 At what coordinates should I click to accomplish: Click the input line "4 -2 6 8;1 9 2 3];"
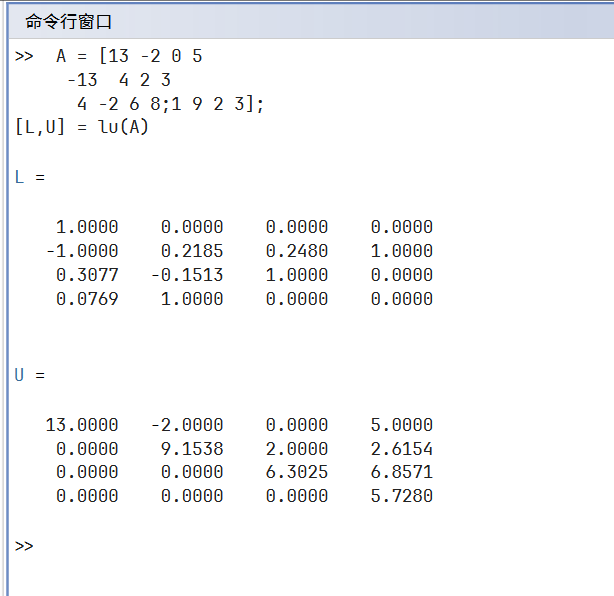pyautogui.click(x=170, y=104)
